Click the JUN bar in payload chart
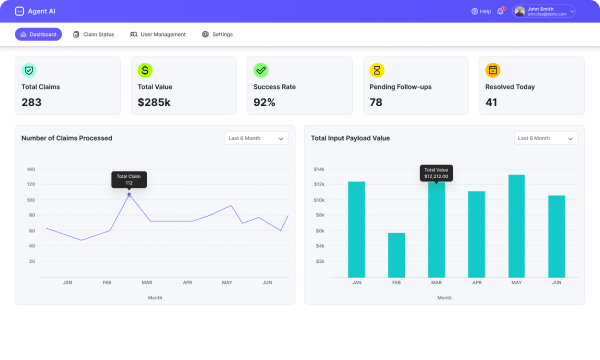600x360 pixels. pyautogui.click(x=556, y=236)
